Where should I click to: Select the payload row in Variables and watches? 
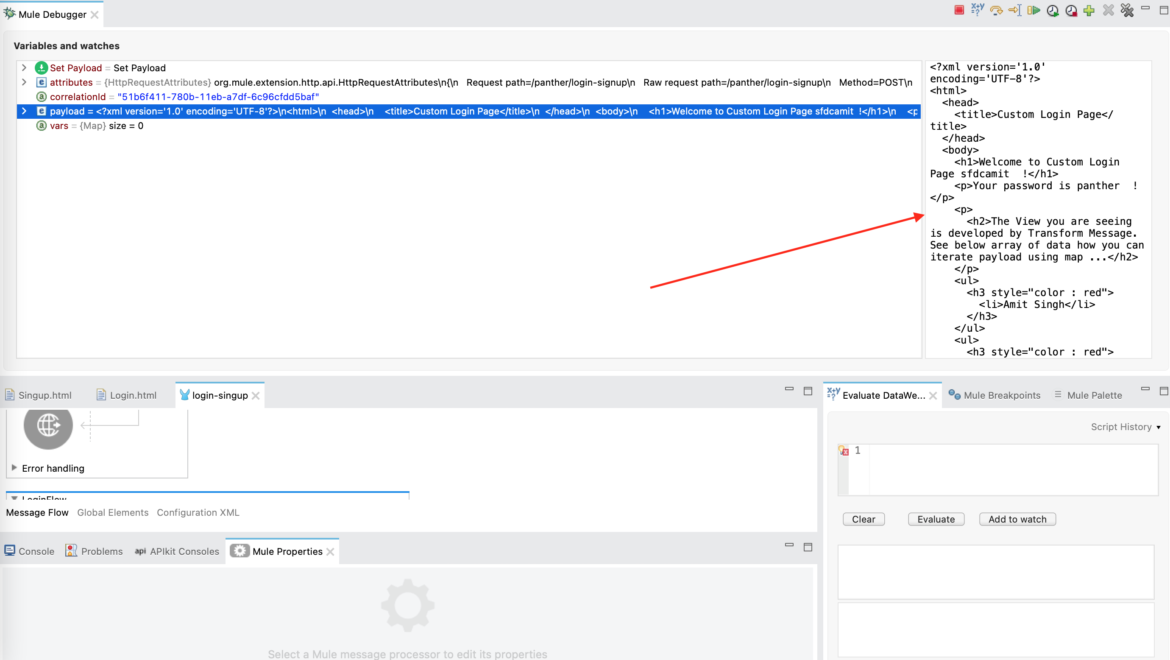click(x=200, y=111)
